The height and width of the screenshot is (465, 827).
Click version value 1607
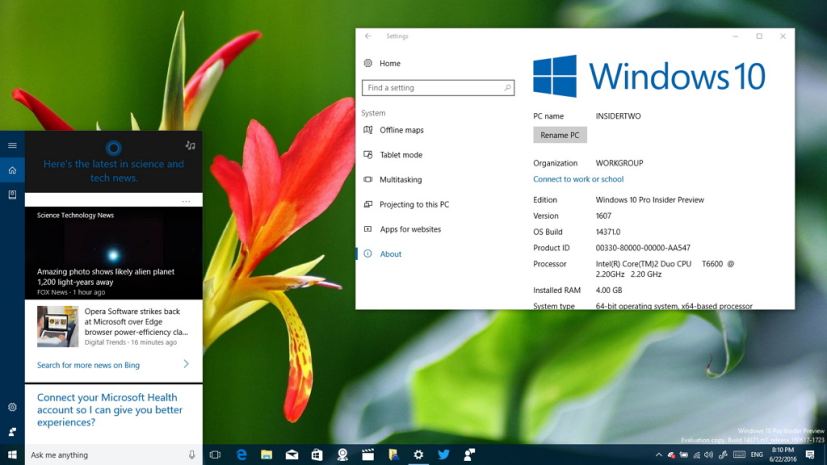(x=603, y=216)
